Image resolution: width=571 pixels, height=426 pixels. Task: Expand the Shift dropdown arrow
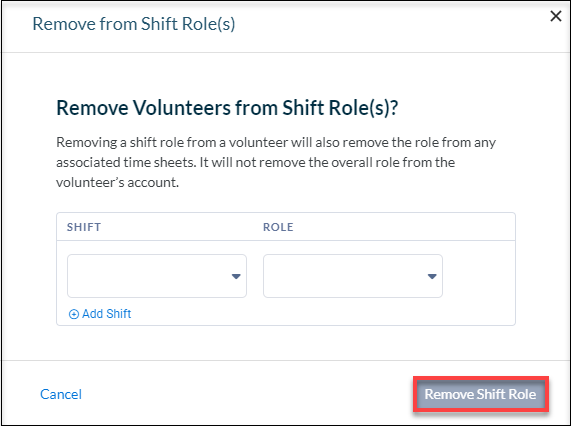[236, 277]
